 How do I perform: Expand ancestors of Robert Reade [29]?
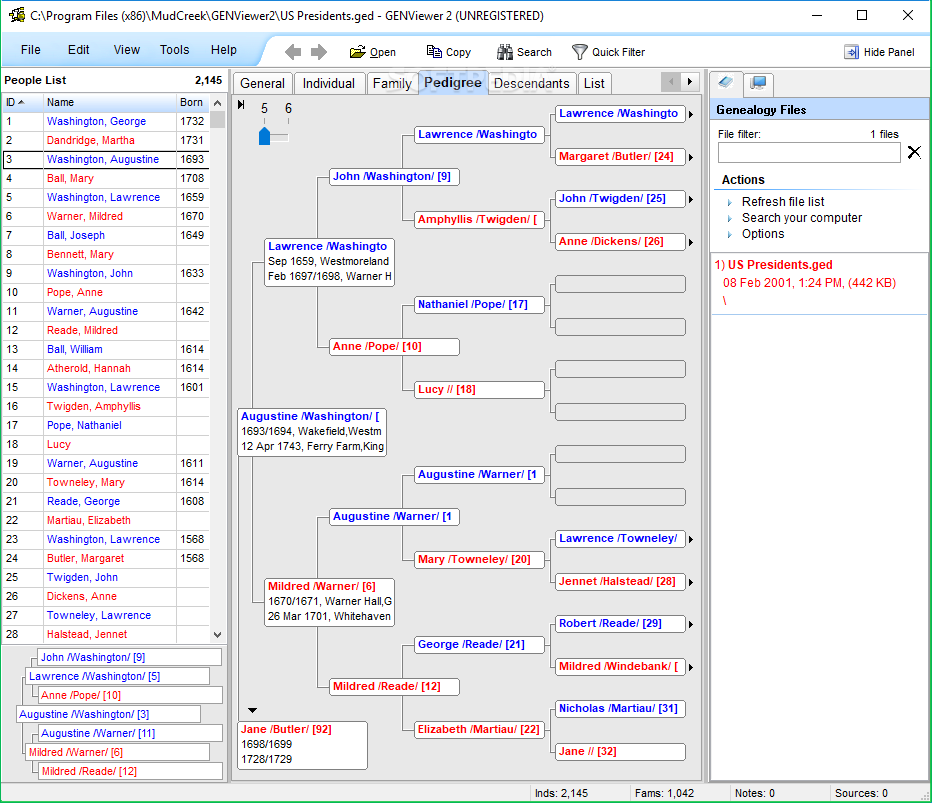click(691, 624)
